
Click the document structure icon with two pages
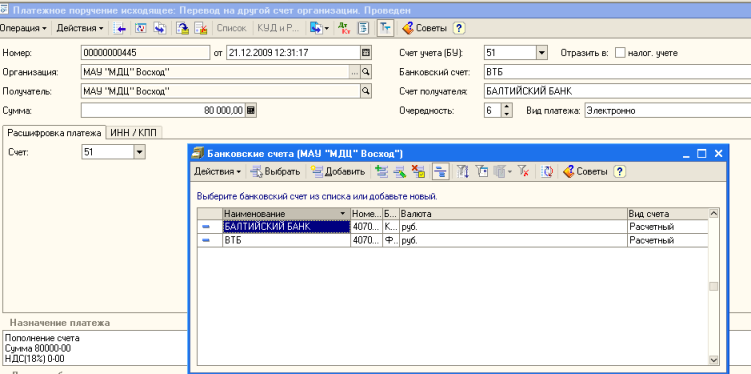pos(159,28)
